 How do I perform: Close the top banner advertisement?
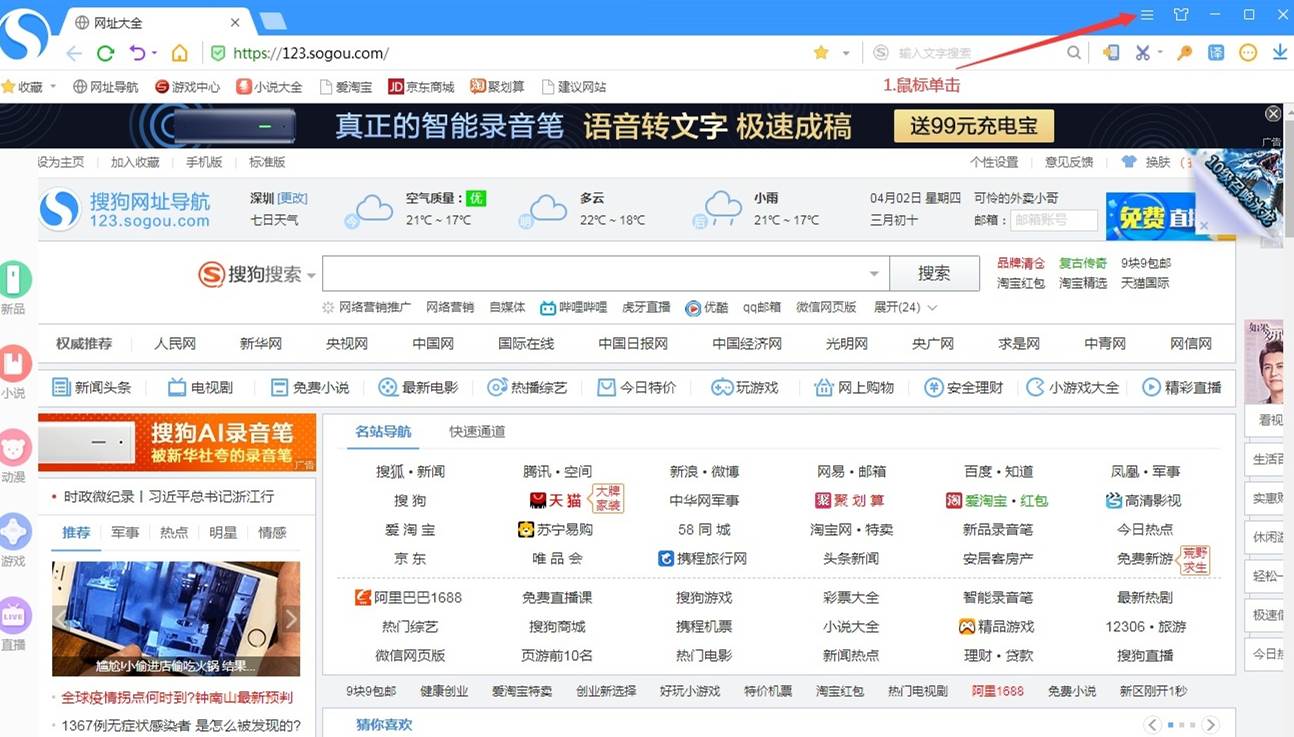tap(1273, 114)
